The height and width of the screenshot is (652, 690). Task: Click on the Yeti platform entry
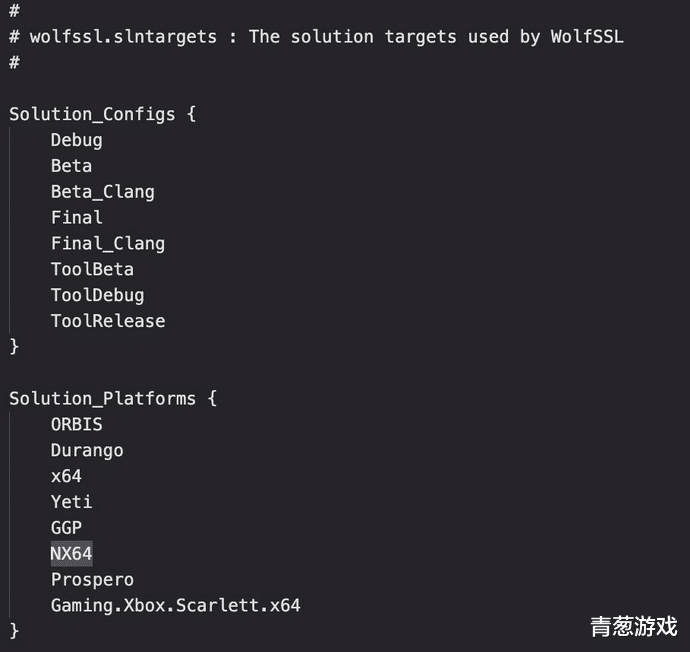[x=71, y=502]
